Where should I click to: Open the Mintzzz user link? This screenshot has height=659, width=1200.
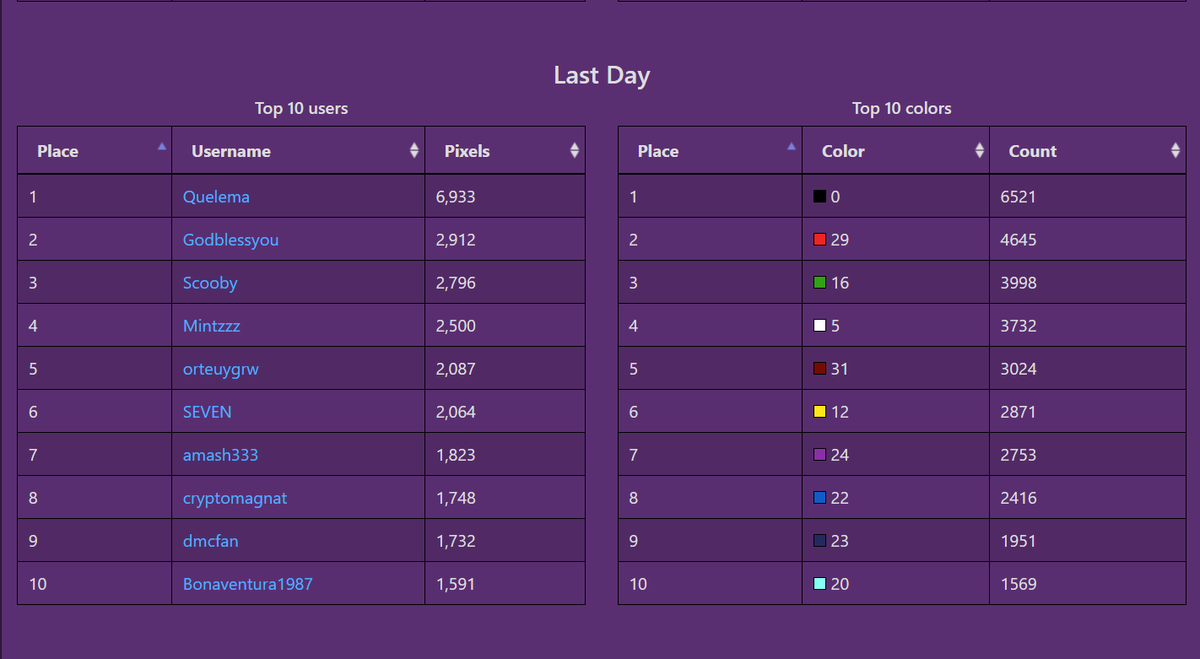coord(211,326)
